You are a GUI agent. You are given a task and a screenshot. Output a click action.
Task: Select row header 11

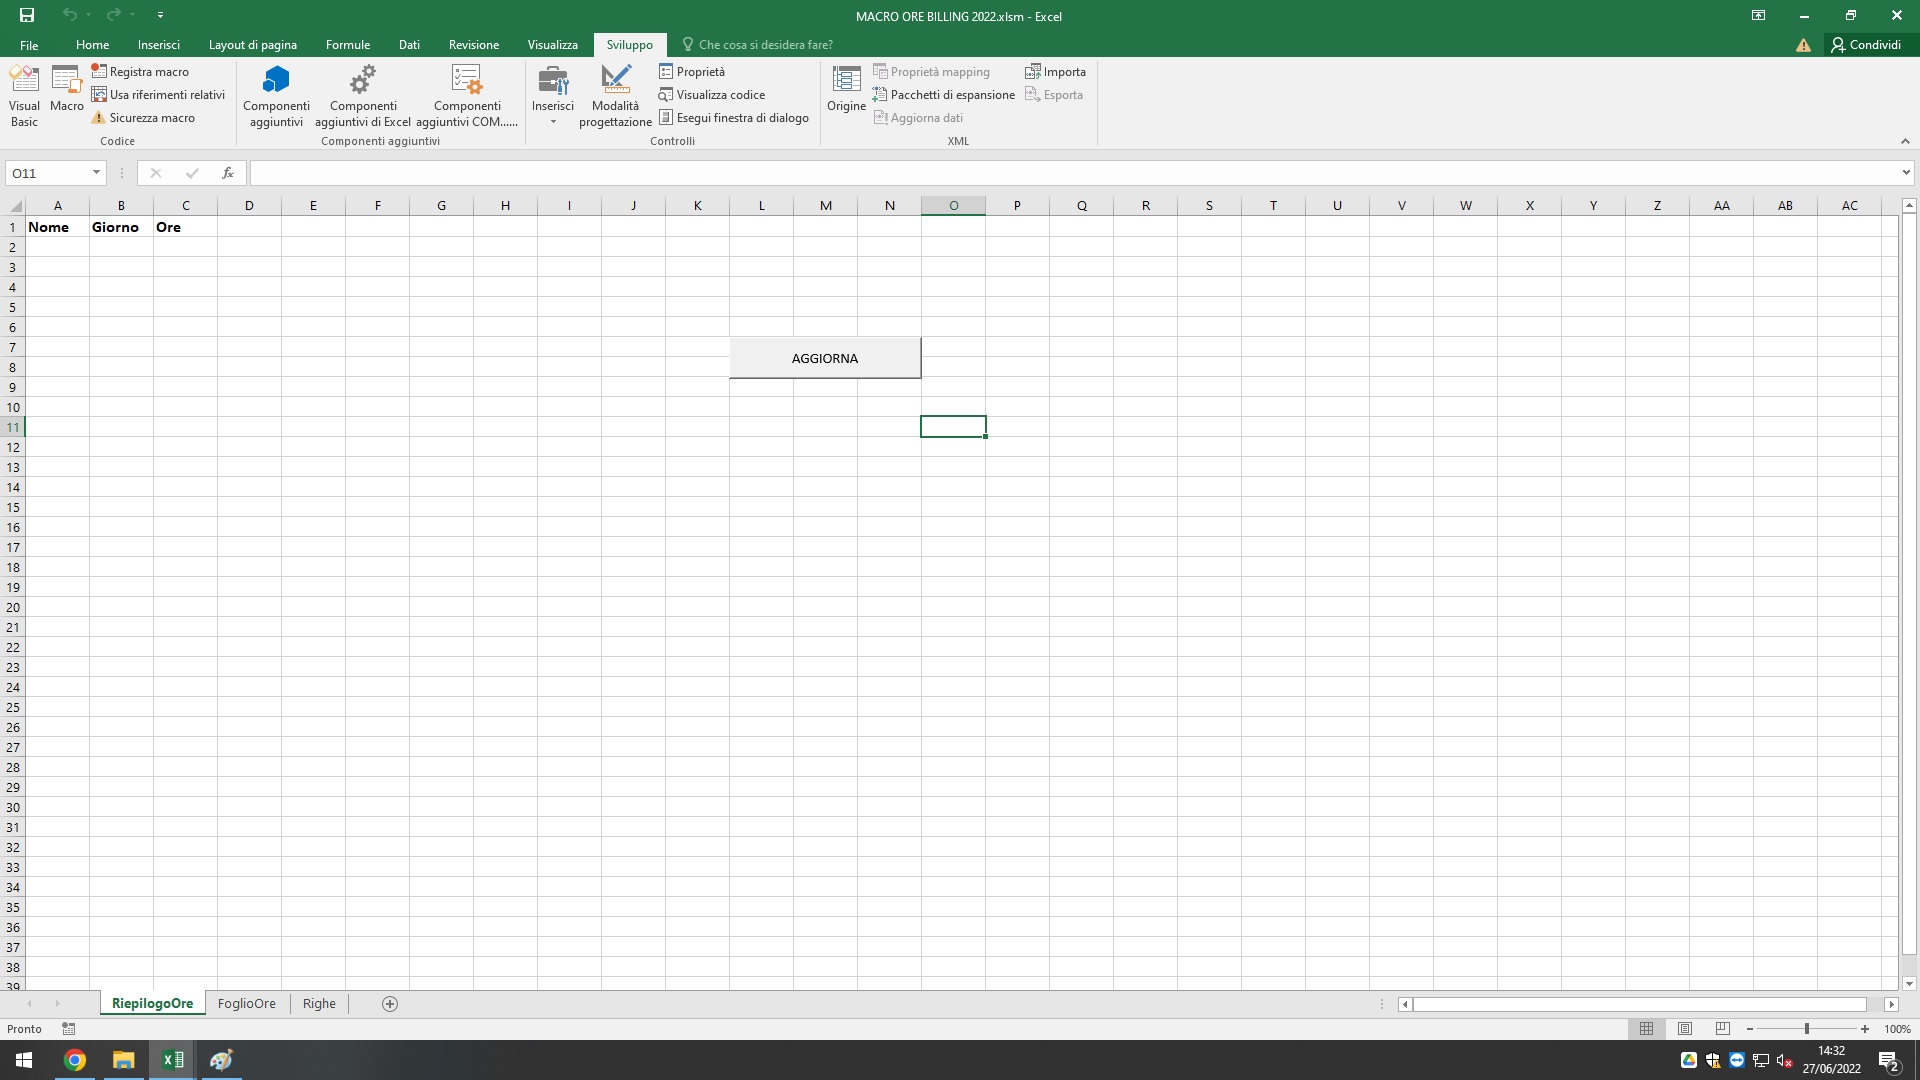(13, 427)
